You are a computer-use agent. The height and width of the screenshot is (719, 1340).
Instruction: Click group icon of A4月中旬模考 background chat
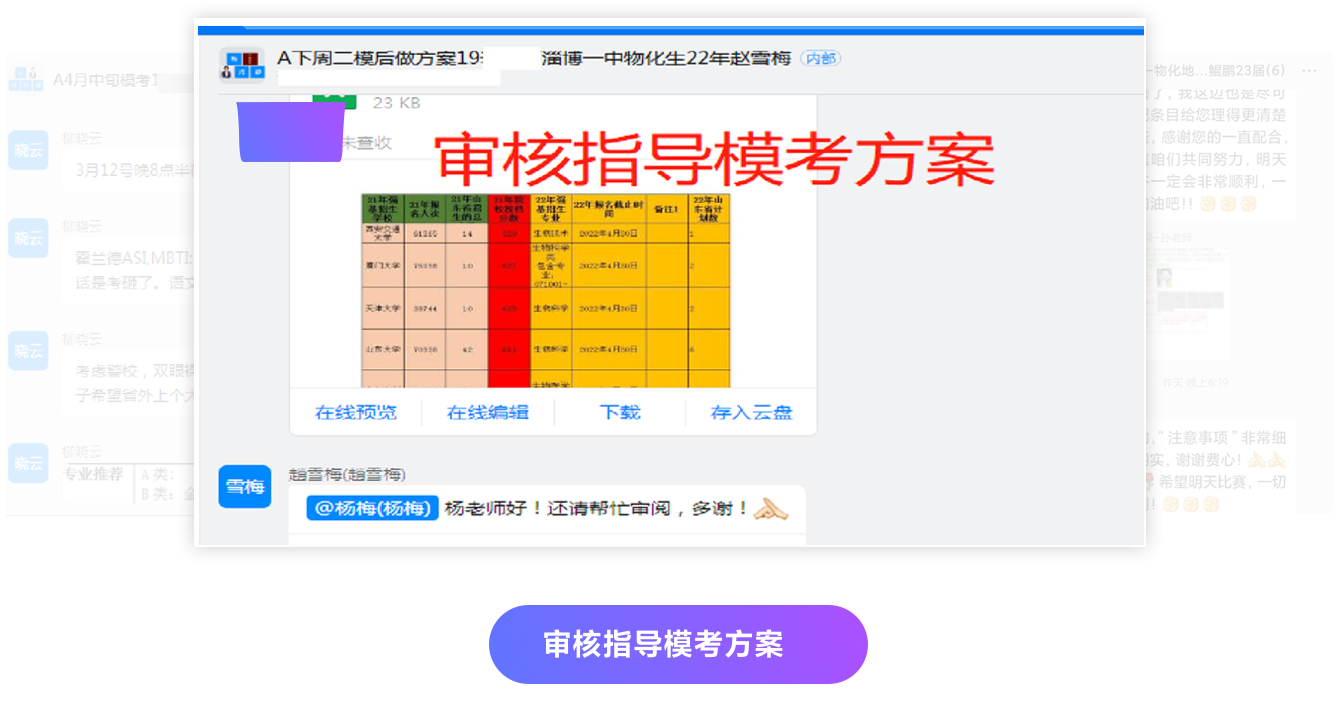pyautogui.click(x=25, y=78)
